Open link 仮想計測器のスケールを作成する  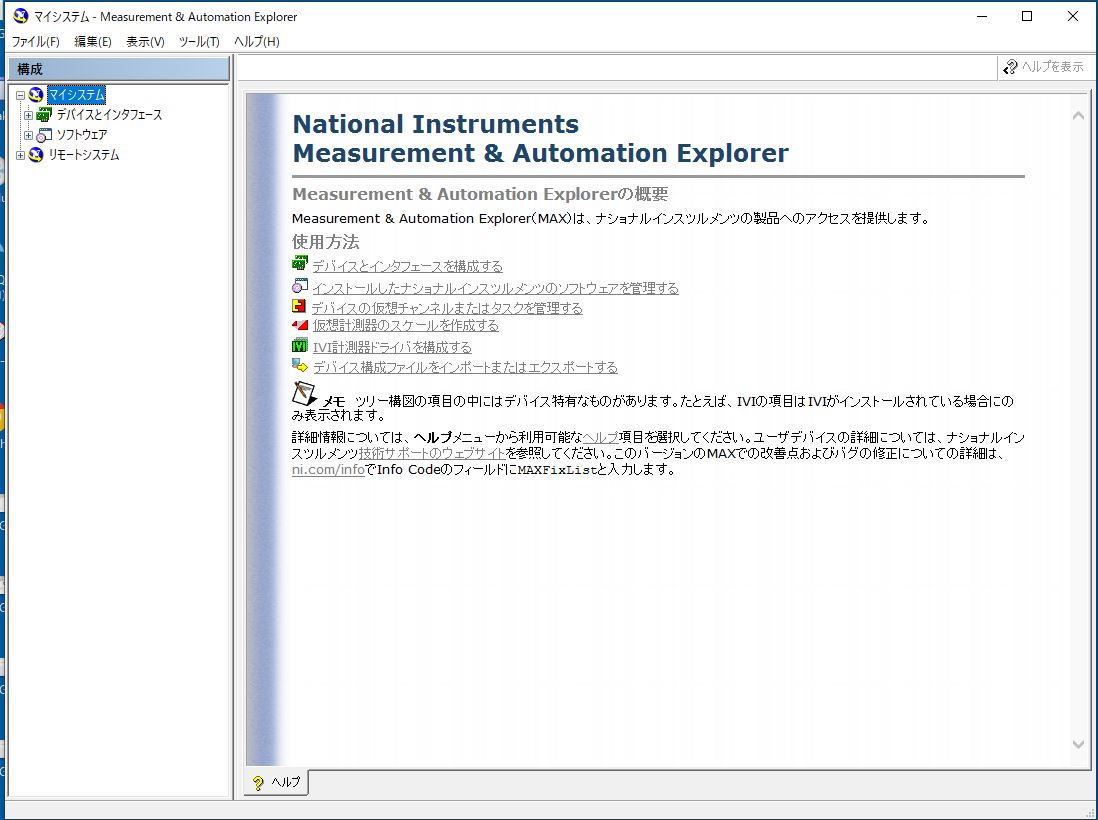click(405, 326)
